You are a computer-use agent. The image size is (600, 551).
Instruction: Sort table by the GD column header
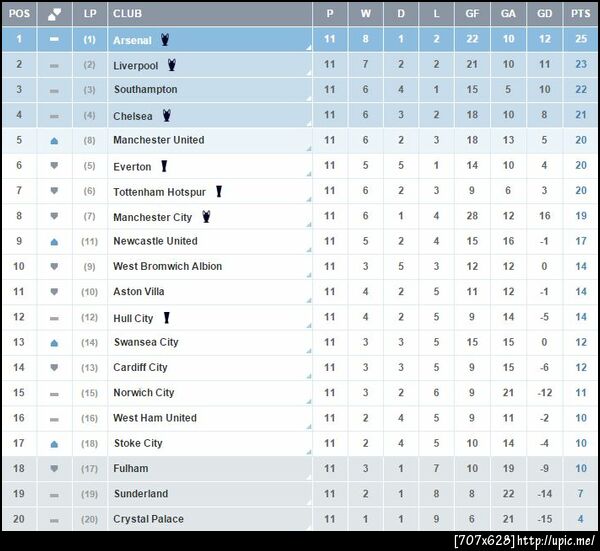click(x=544, y=14)
